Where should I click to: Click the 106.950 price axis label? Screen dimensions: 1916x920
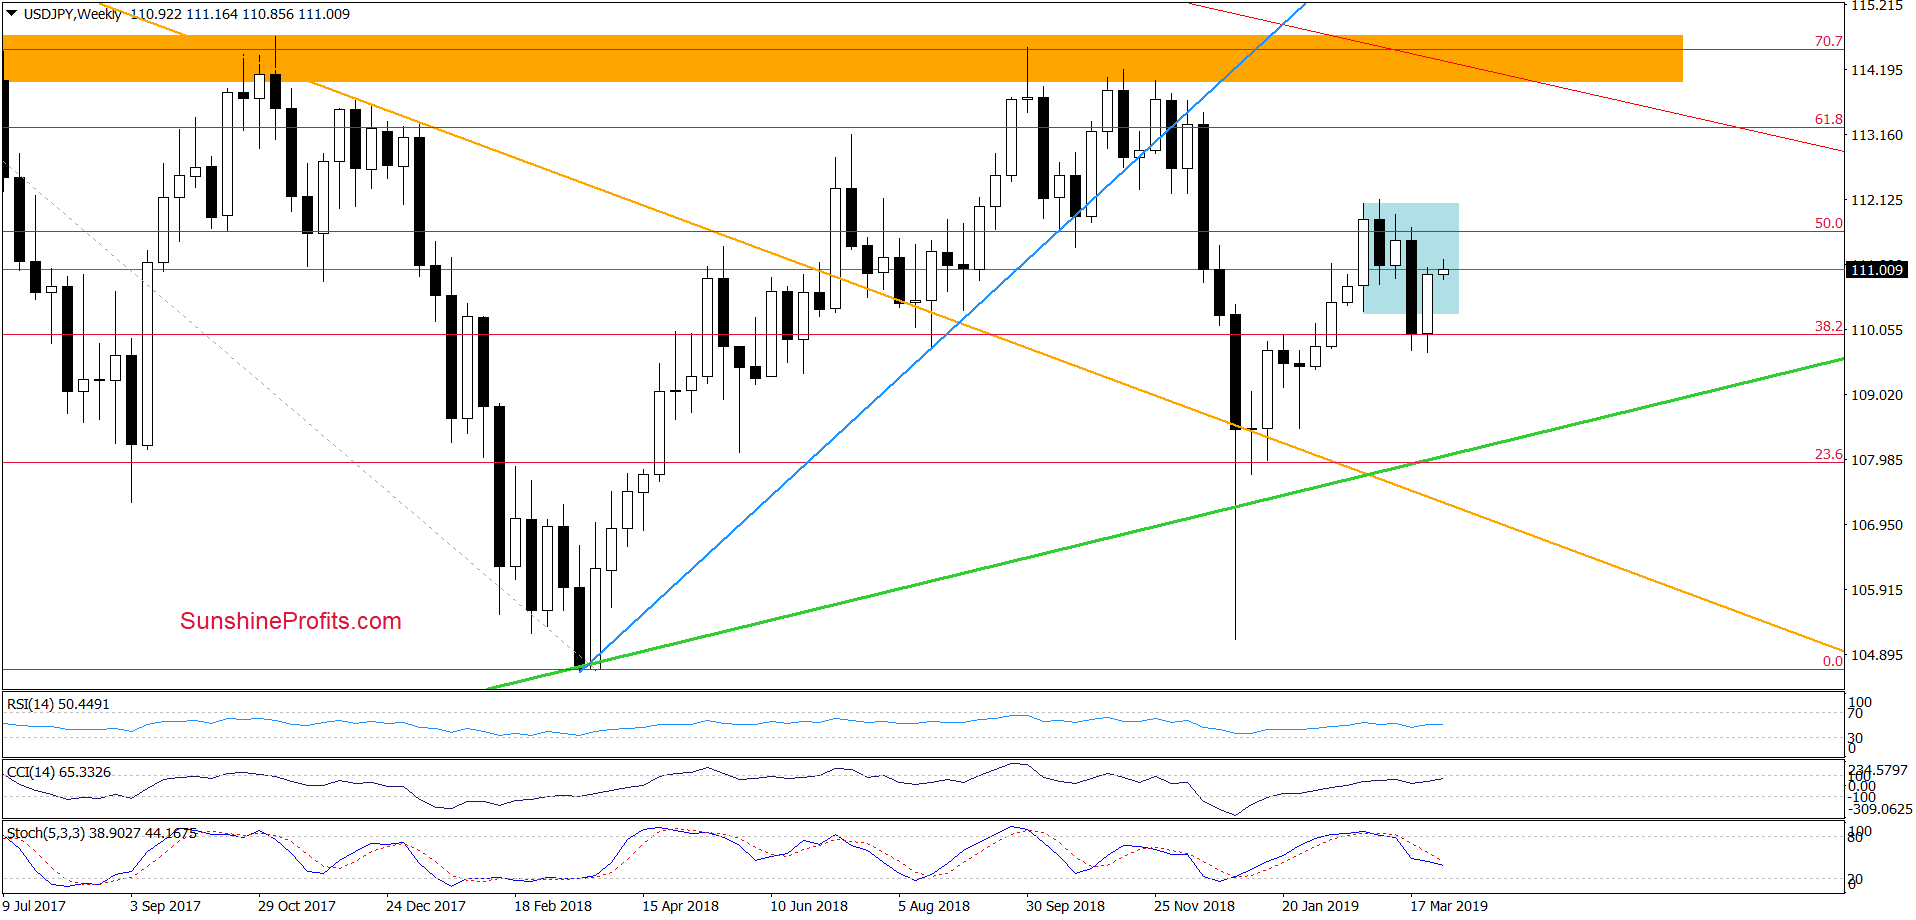click(x=1877, y=525)
